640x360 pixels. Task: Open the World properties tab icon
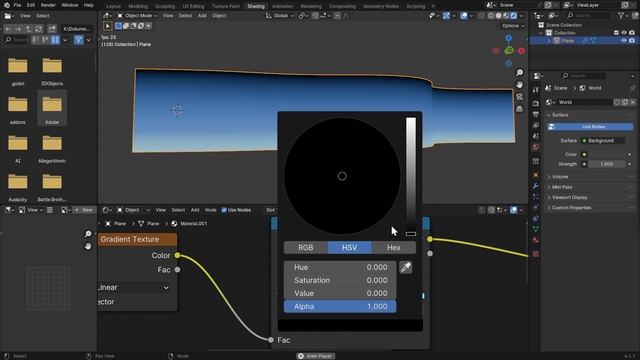pyautogui.click(x=536, y=147)
